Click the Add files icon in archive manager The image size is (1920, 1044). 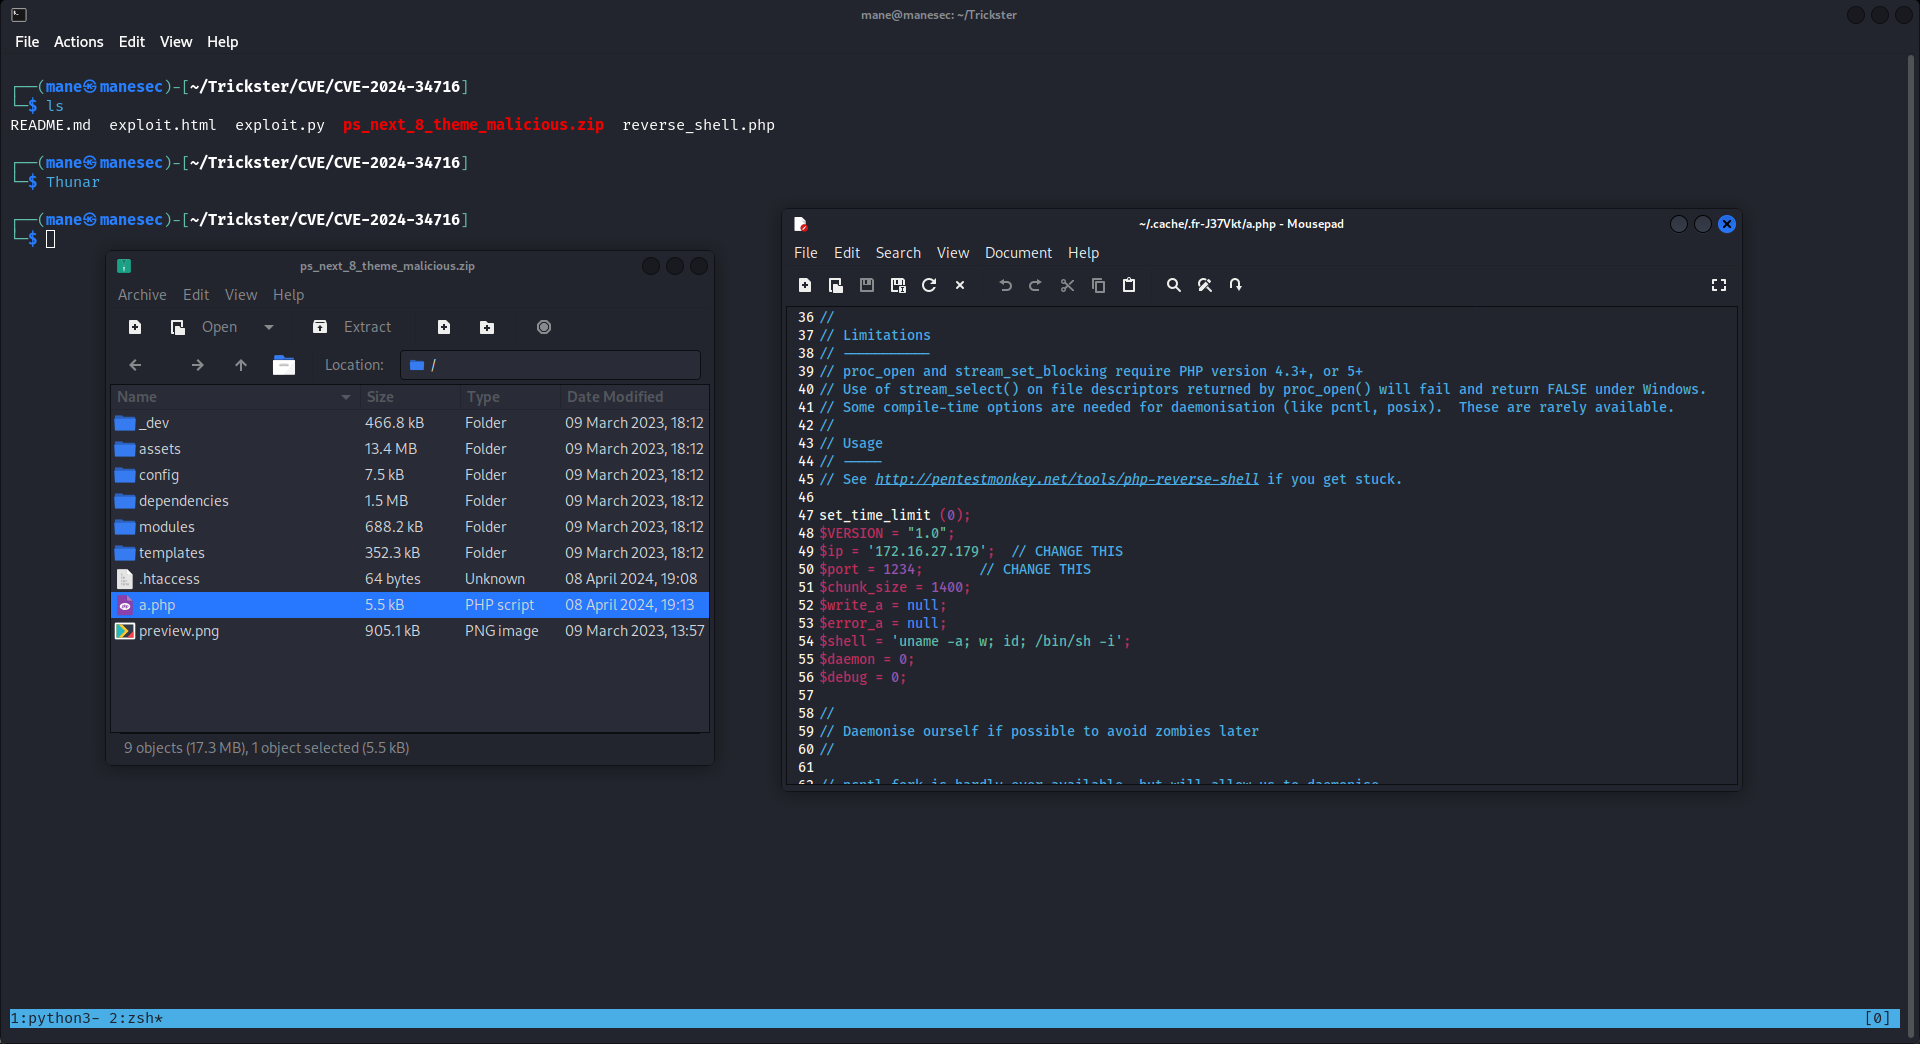[x=444, y=327]
